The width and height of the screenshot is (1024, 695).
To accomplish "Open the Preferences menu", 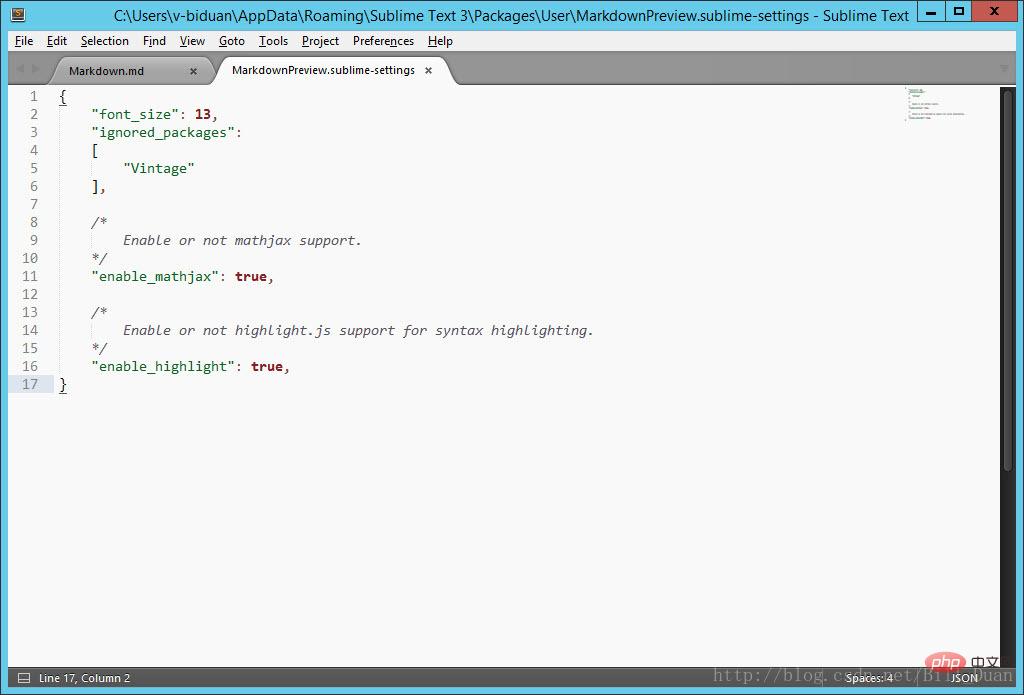I will (x=383, y=41).
